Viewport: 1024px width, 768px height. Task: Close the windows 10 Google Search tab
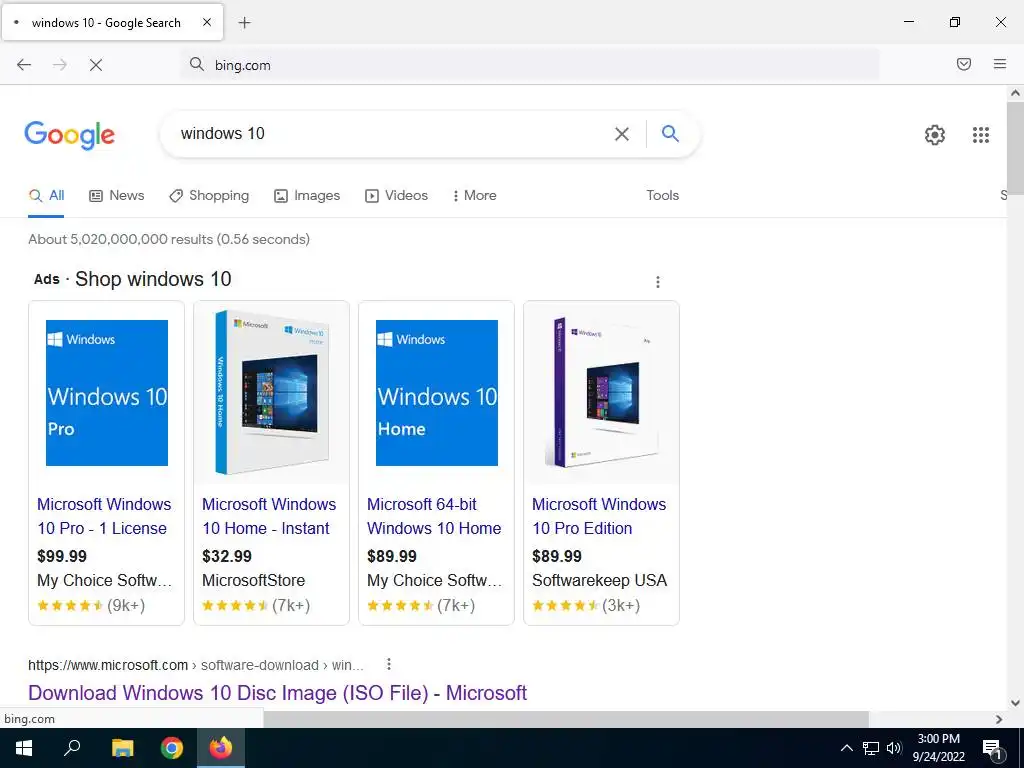pos(207,22)
